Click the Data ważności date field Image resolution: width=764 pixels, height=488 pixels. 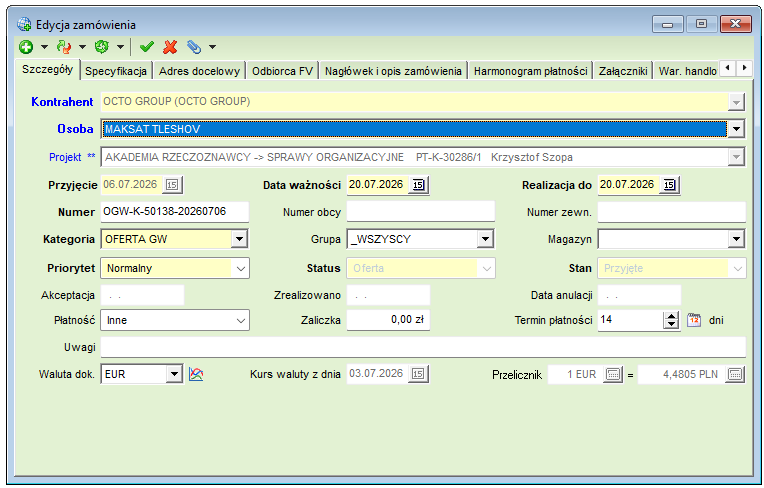tap(378, 185)
